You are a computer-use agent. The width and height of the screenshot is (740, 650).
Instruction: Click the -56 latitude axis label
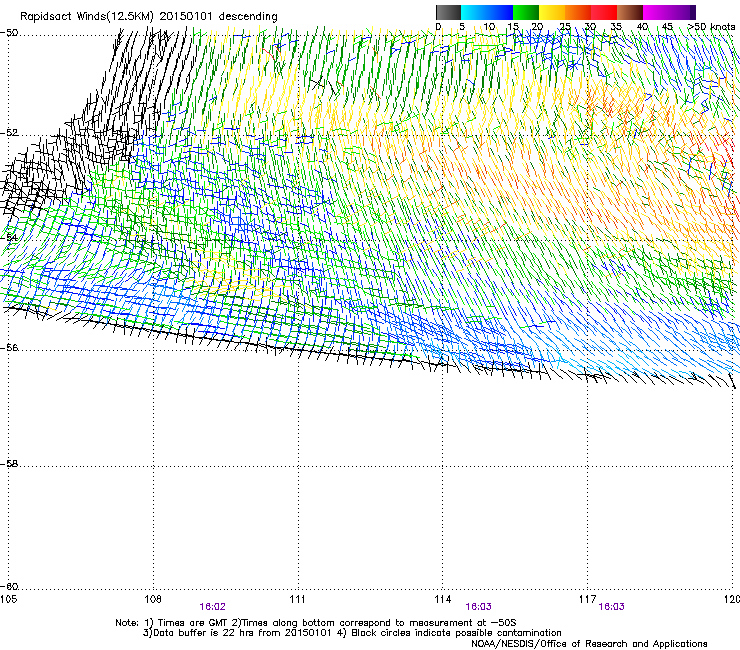pos(9,347)
